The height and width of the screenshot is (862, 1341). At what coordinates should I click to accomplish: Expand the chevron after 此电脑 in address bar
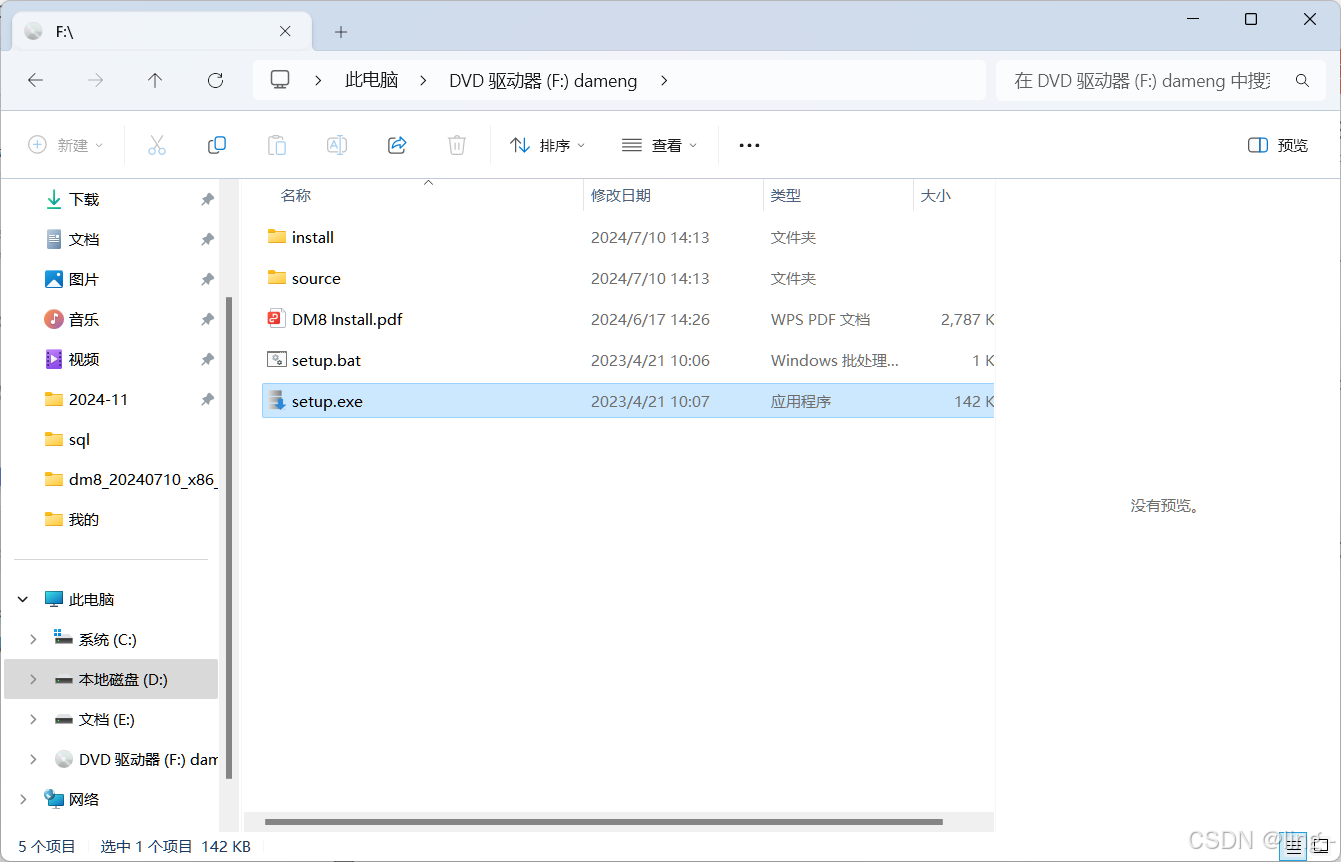pos(424,80)
